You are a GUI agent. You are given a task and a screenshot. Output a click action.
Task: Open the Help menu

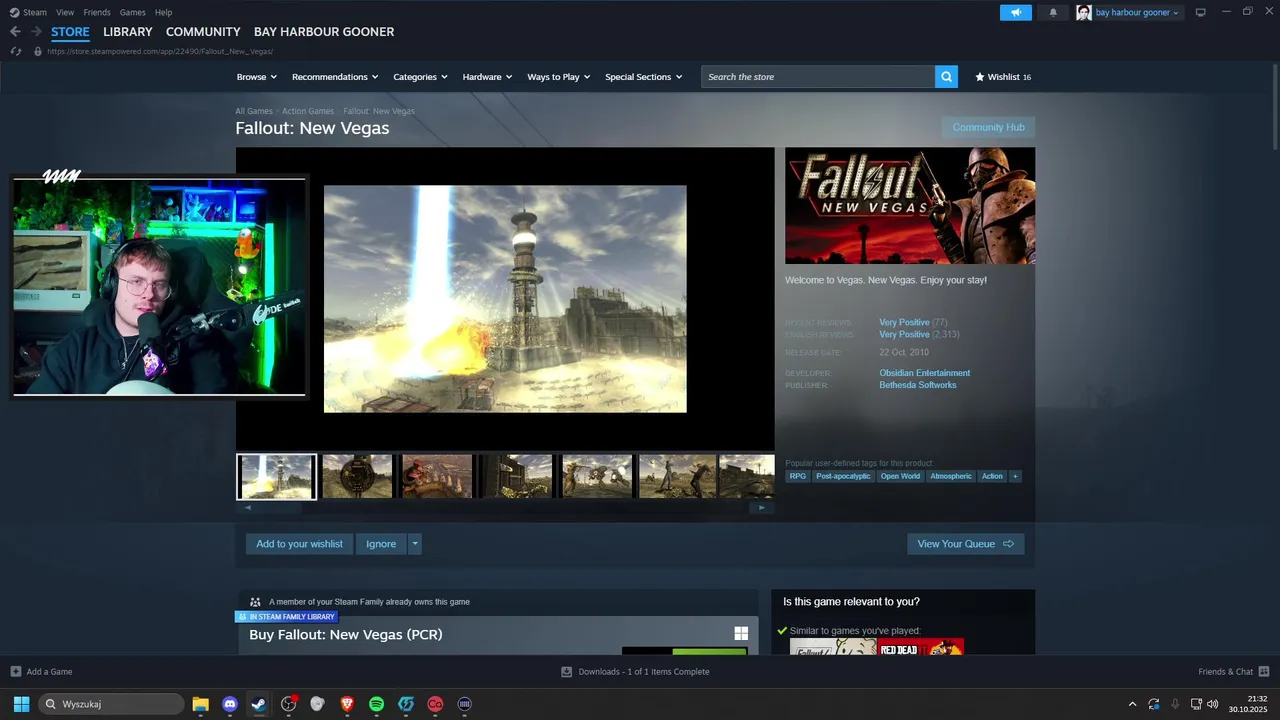(163, 12)
